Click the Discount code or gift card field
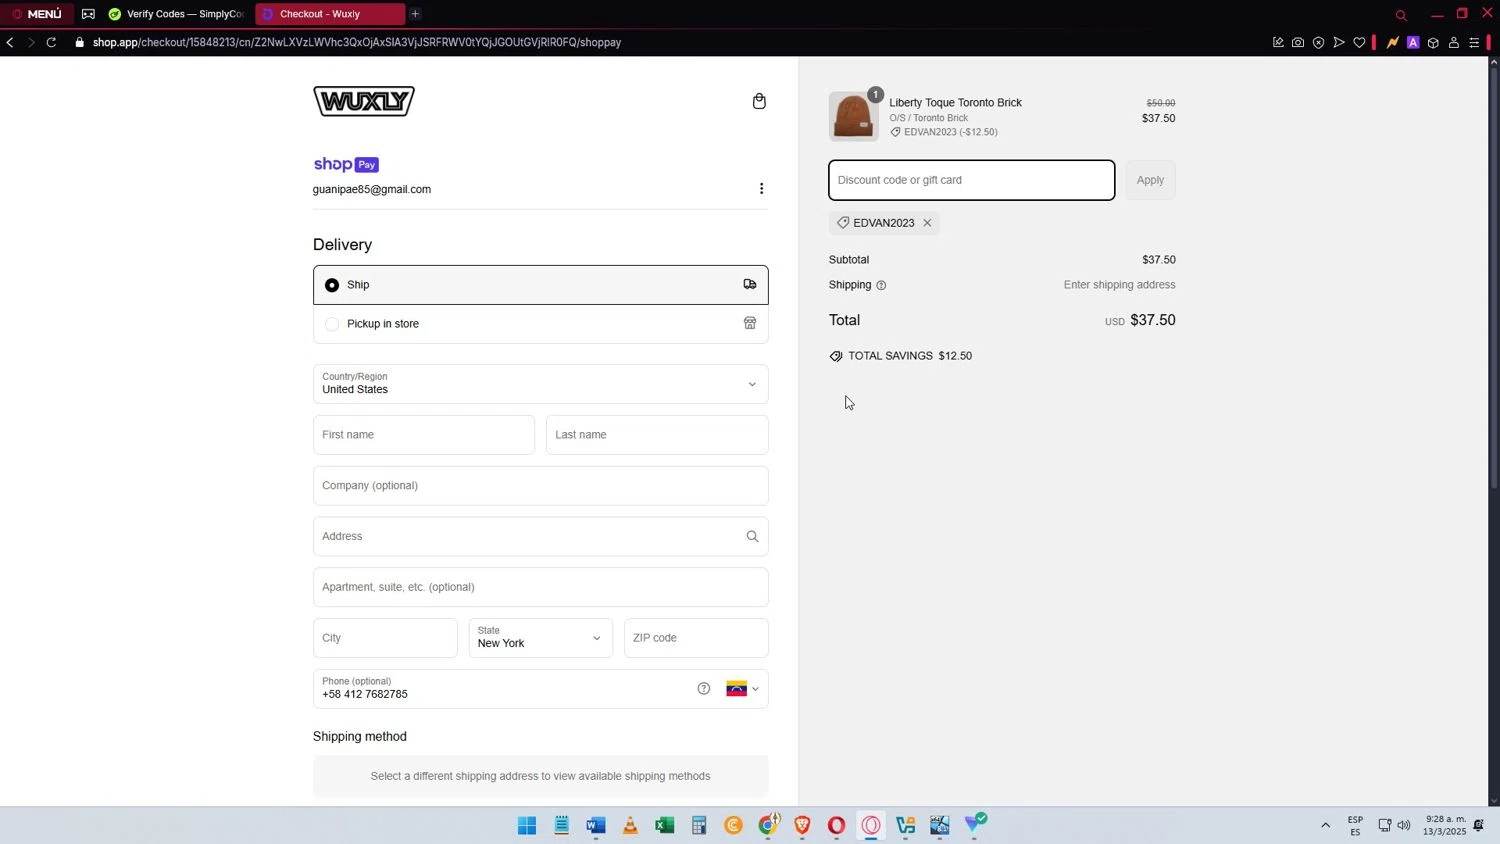This screenshot has height=844, width=1500. [971, 180]
